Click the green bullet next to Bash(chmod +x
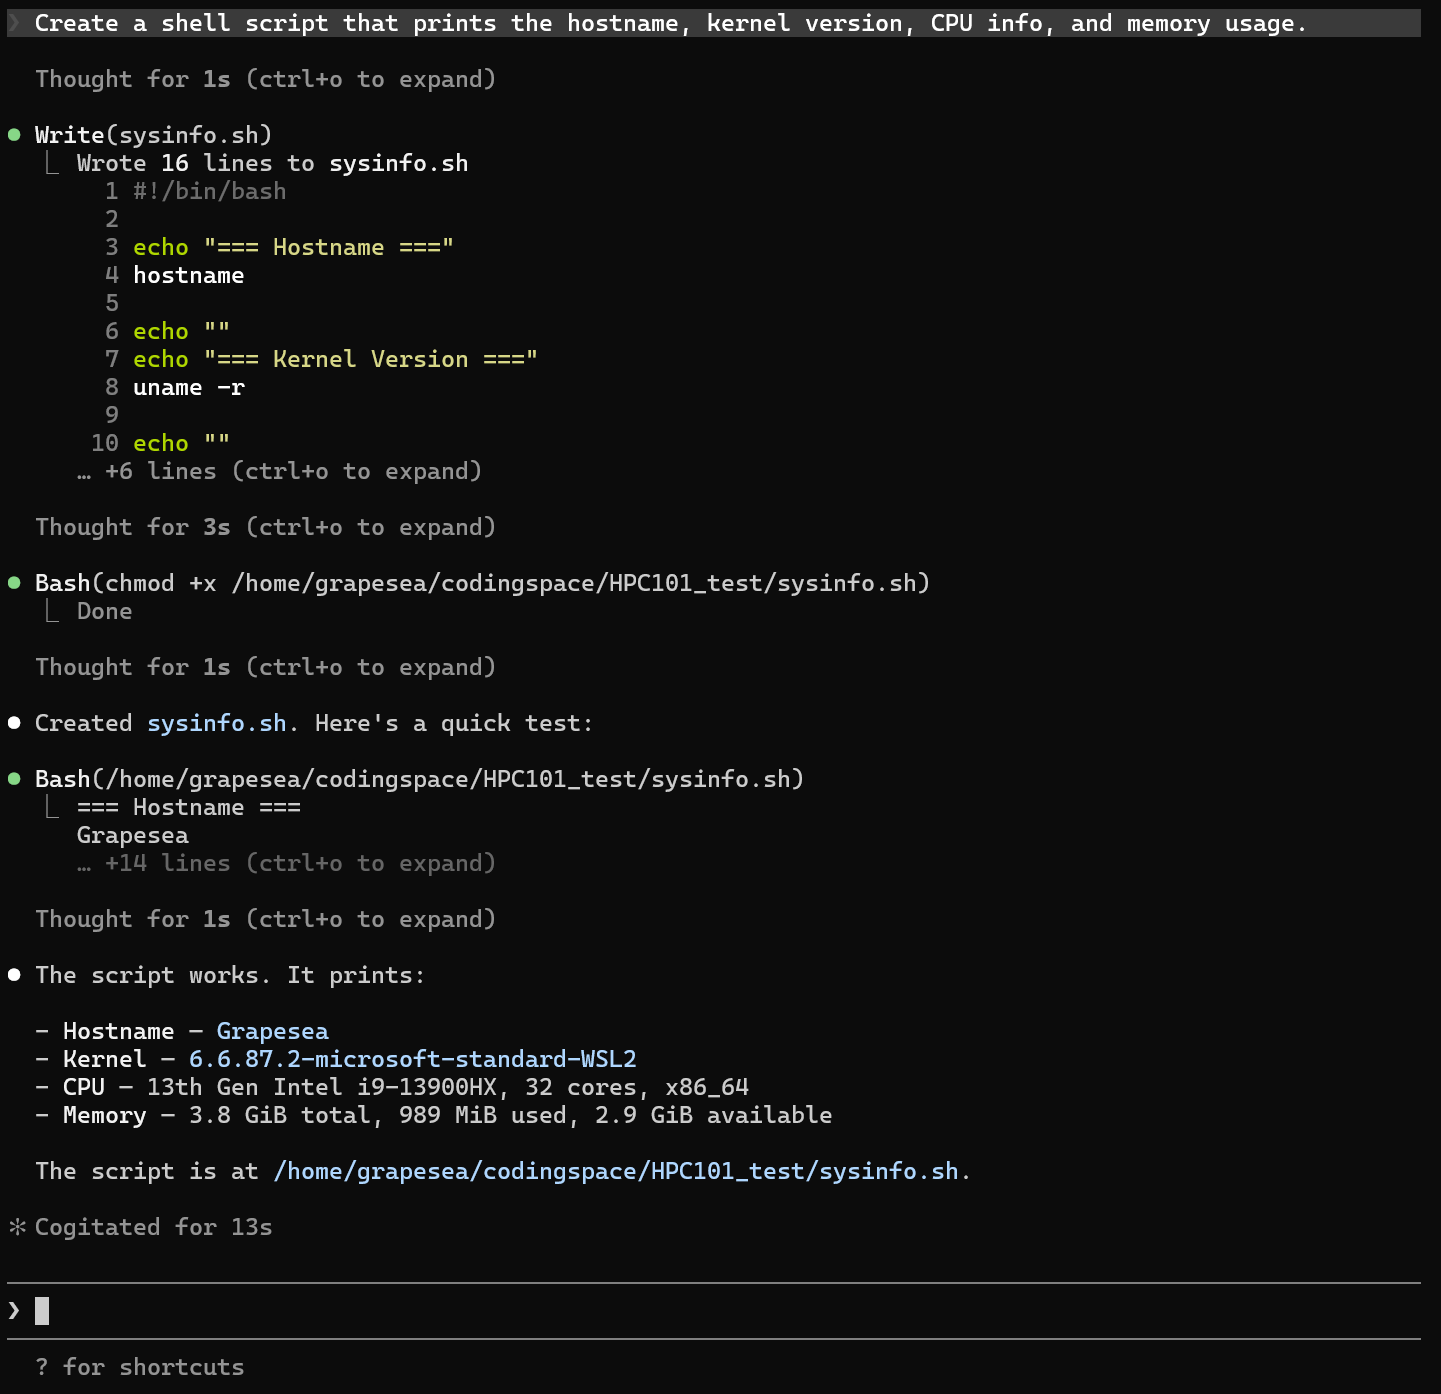 (14, 583)
